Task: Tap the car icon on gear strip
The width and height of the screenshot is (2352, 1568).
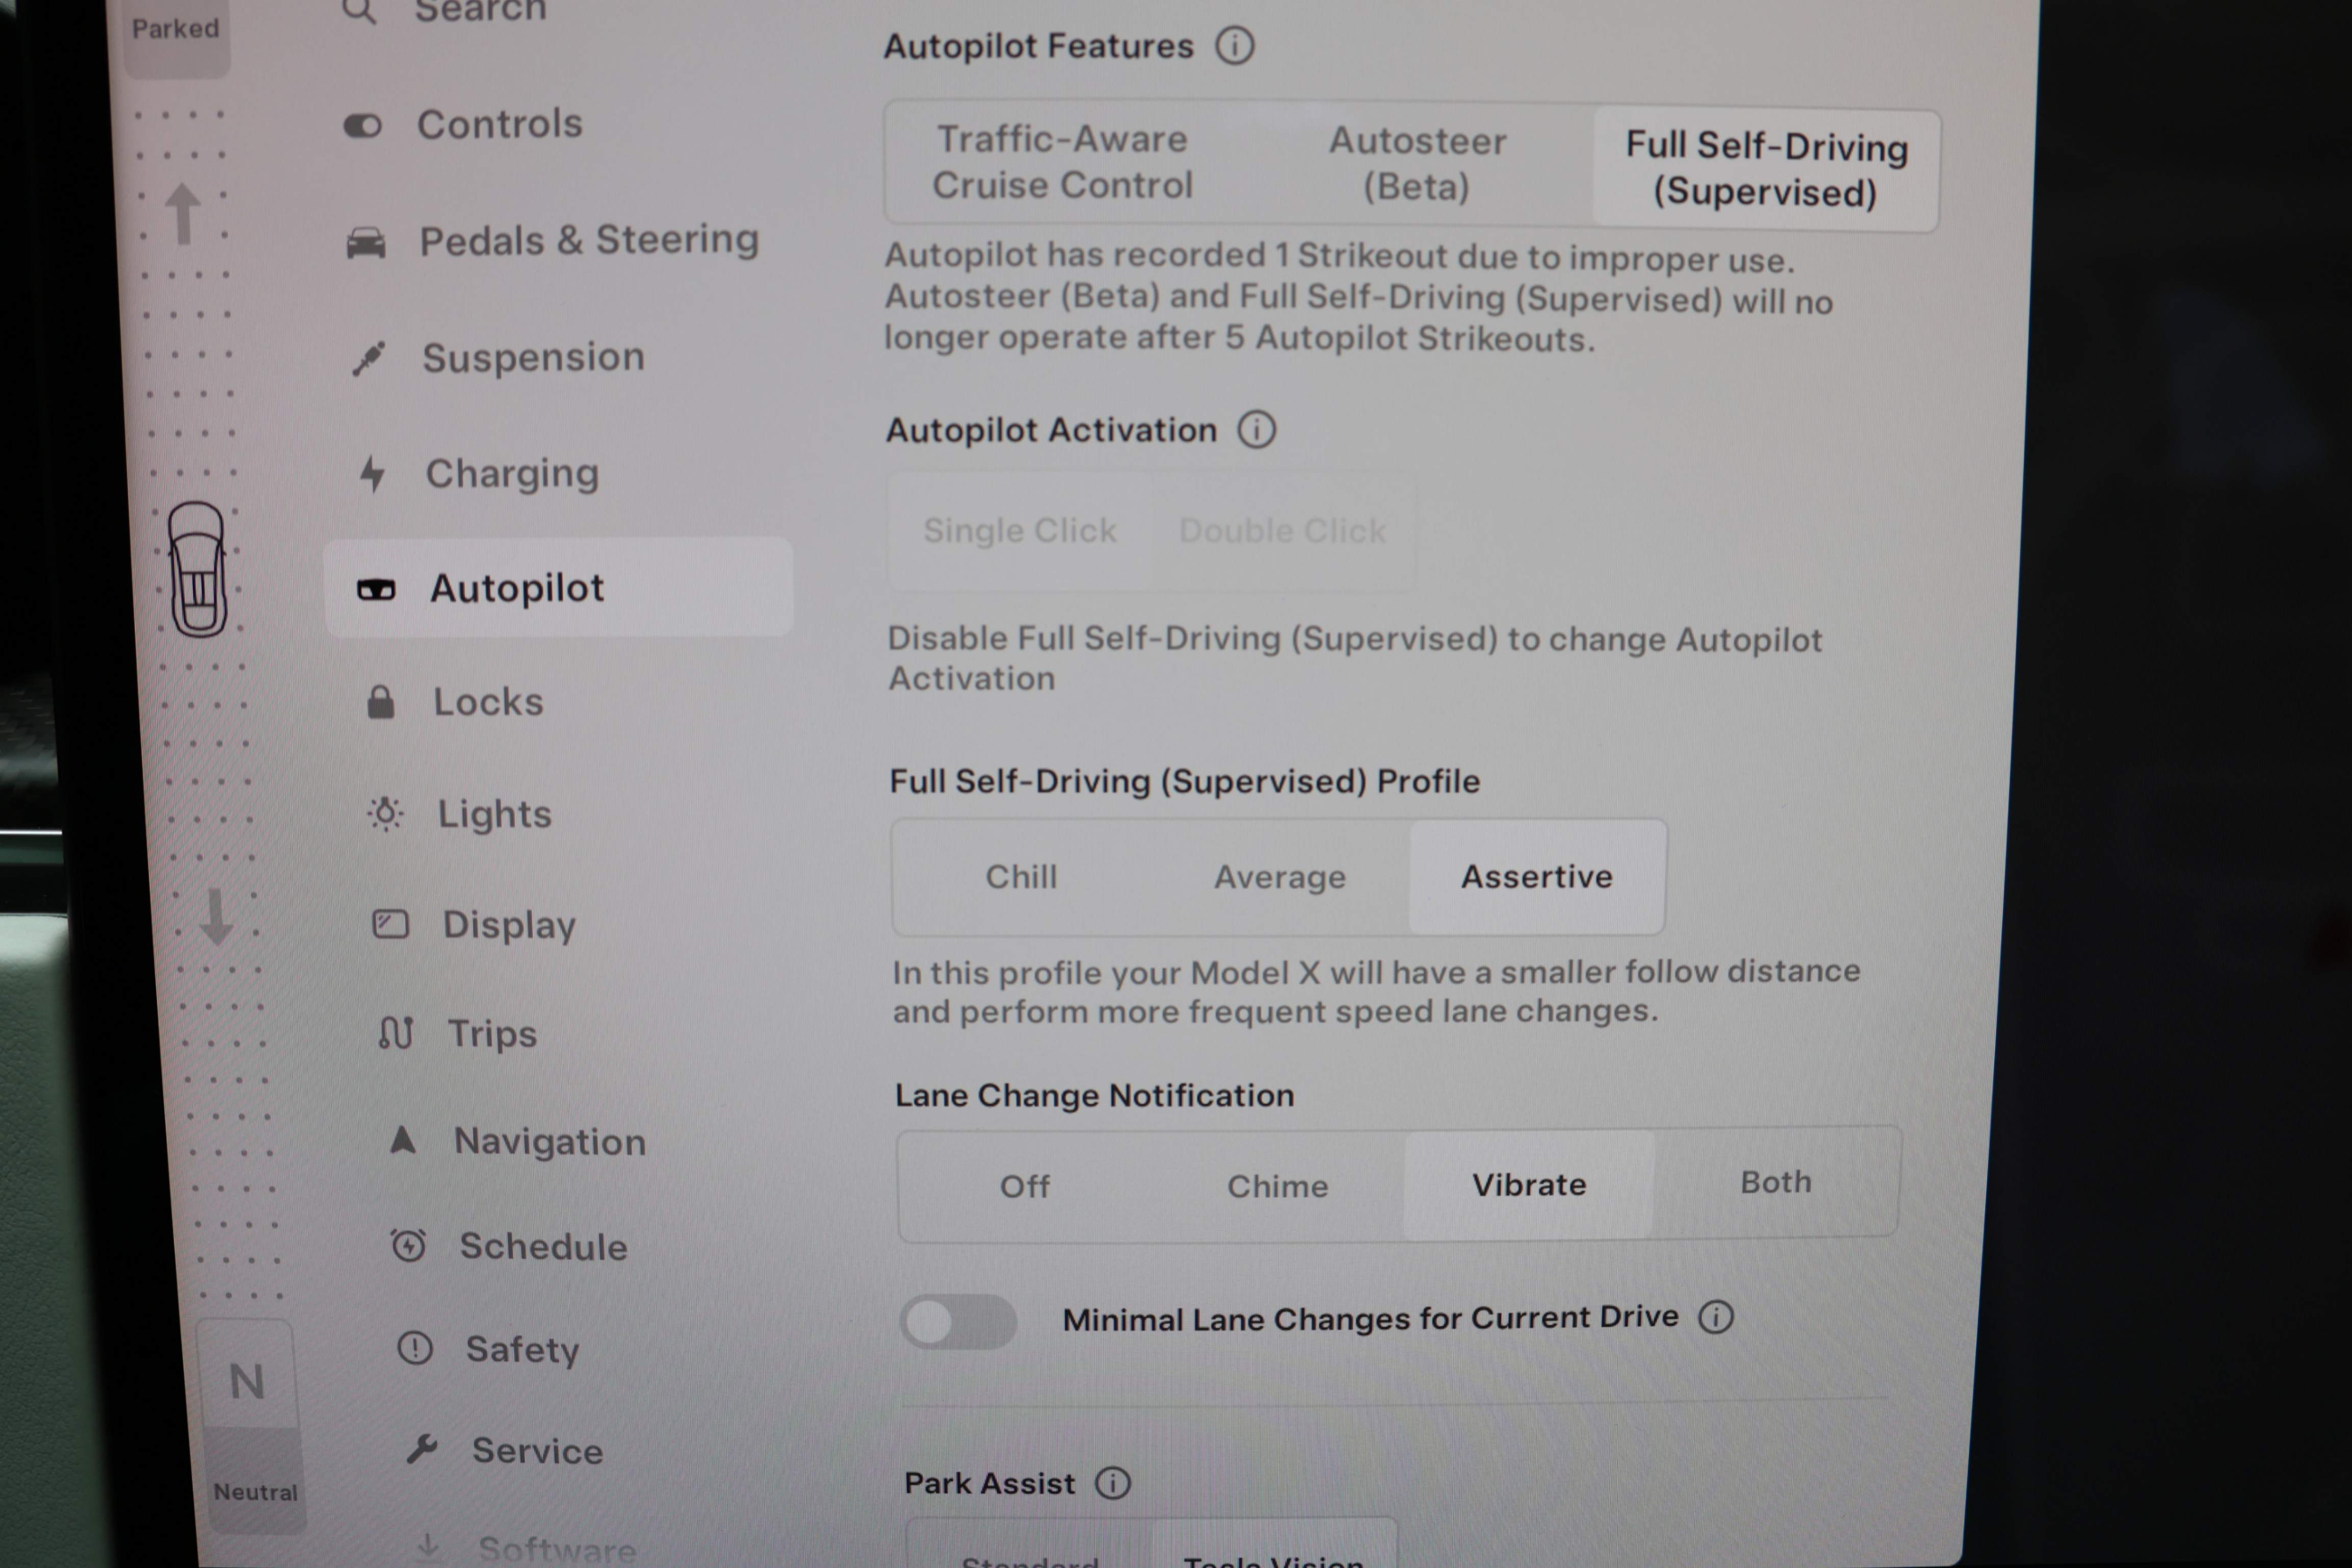Action: point(197,569)
